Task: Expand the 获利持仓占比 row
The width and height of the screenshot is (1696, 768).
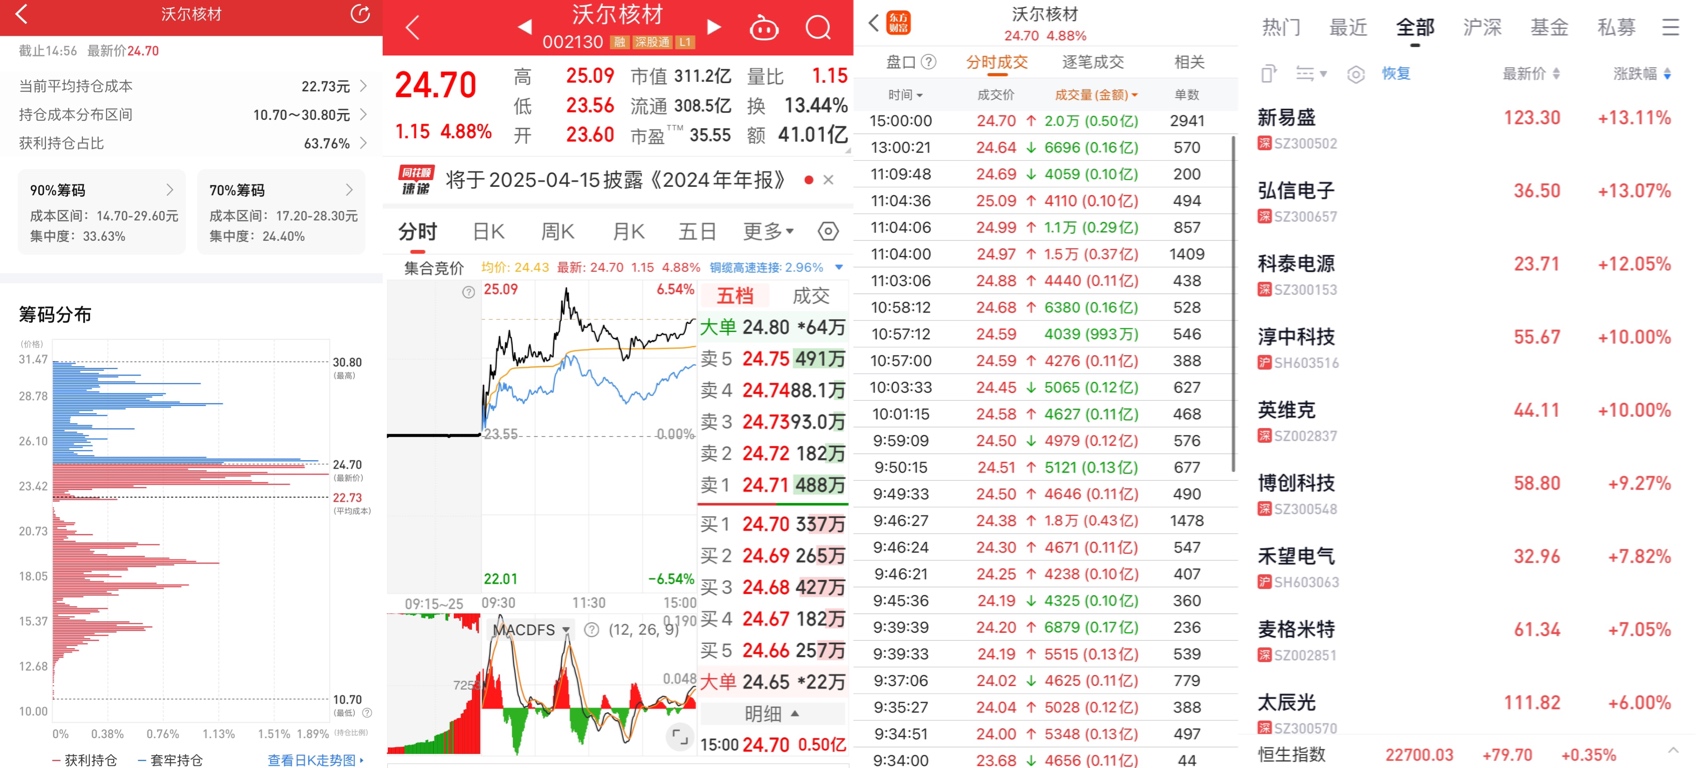Action: 191,143
